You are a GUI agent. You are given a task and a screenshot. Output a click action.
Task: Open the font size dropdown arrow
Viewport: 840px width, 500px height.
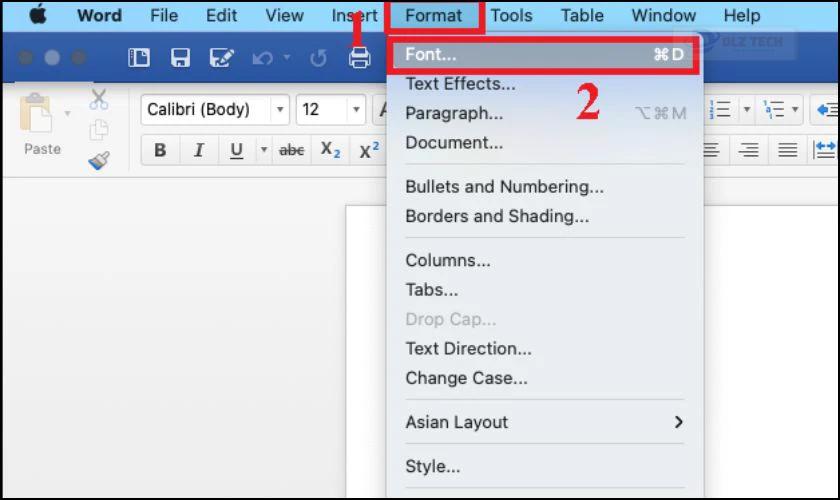(x=356, y=109)
